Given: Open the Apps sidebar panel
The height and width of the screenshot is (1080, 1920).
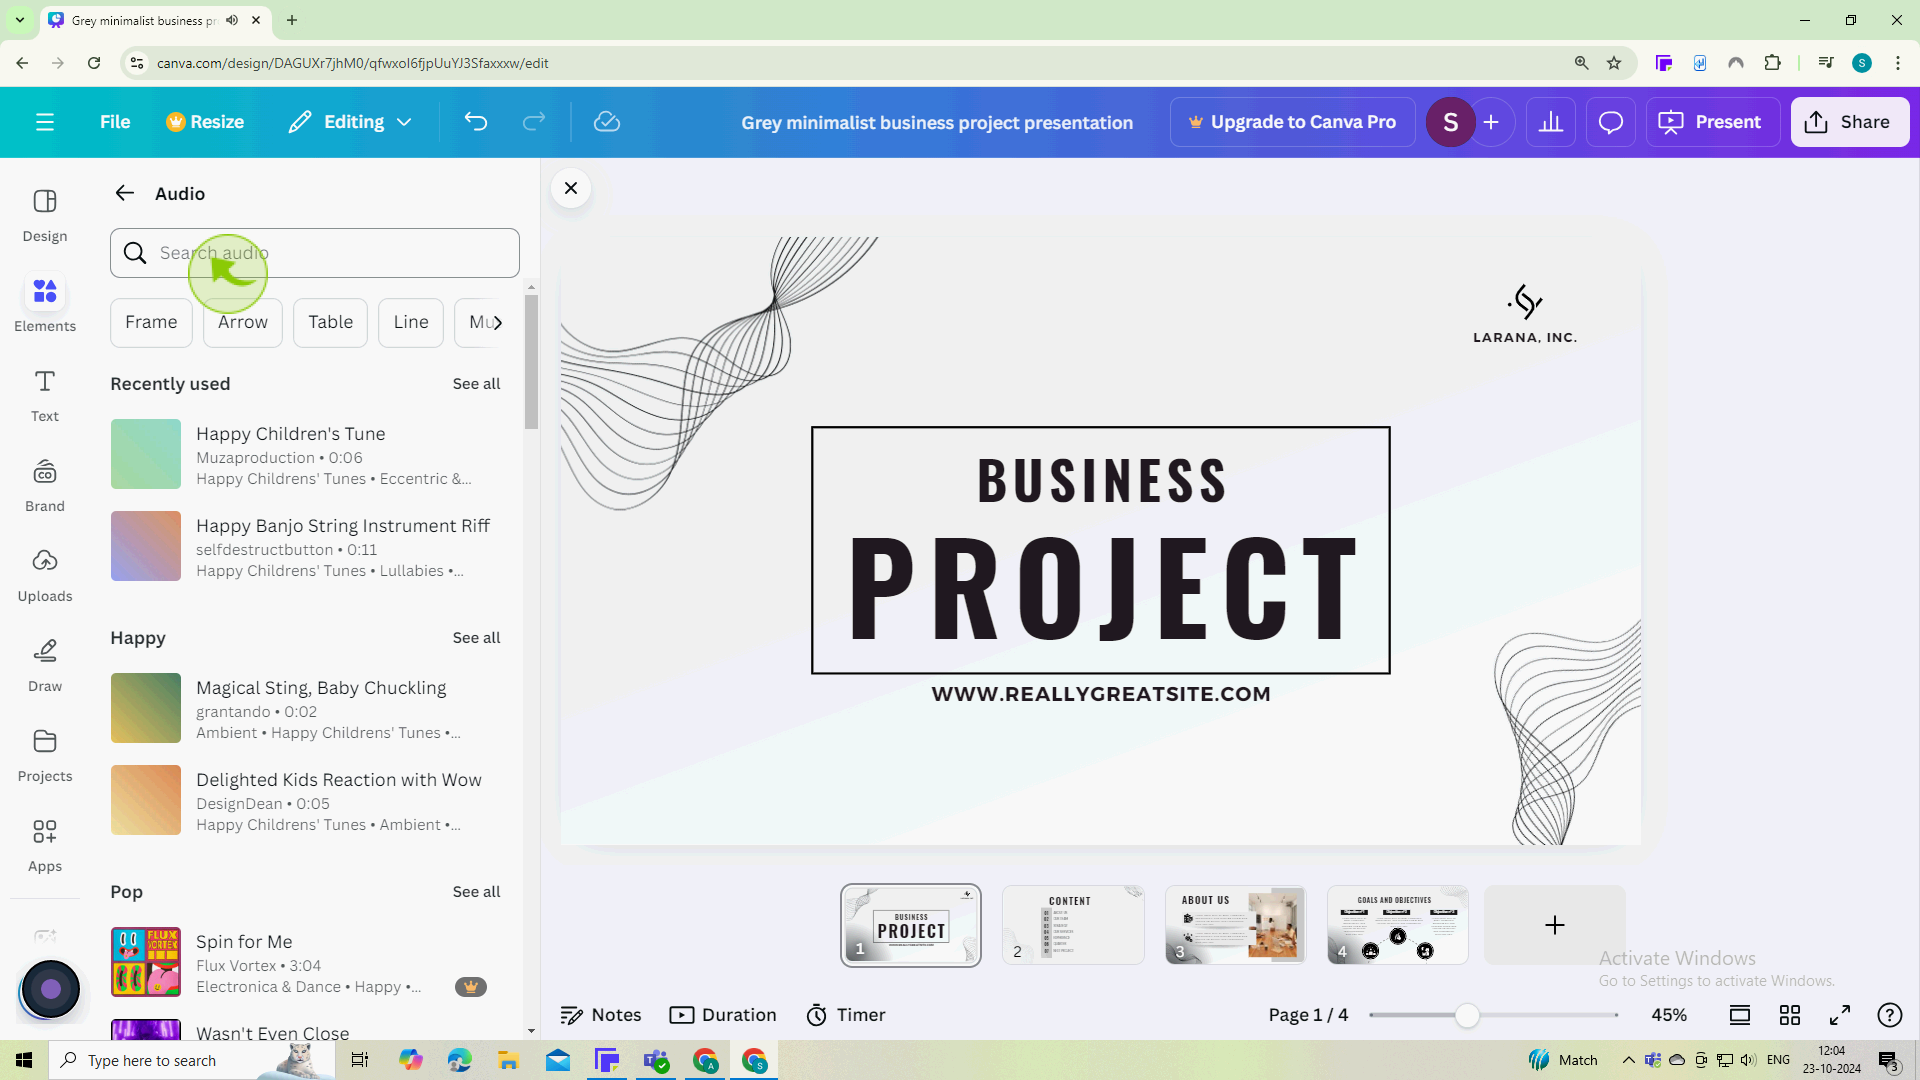Looking at the screenshot, I should 45,845.
